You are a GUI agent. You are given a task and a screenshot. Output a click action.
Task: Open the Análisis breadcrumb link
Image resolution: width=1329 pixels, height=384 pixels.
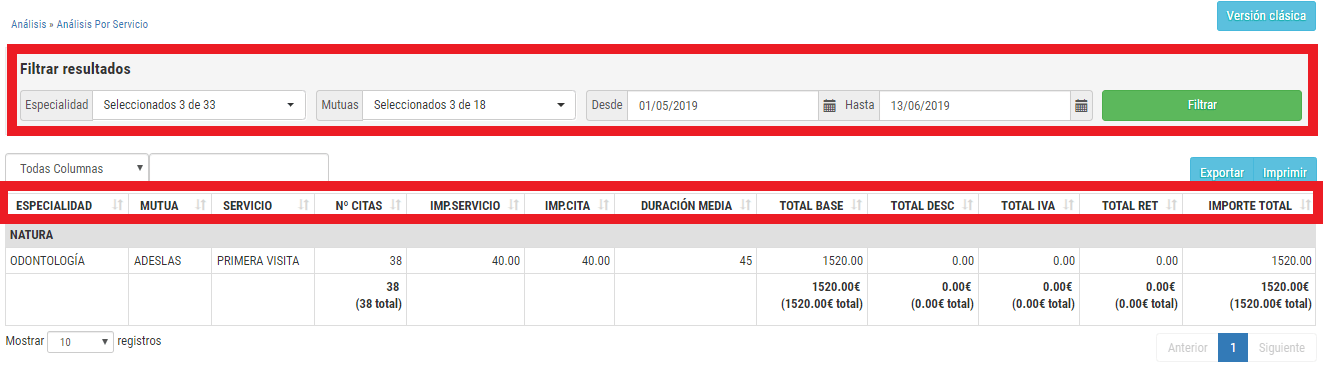point(29,24)
